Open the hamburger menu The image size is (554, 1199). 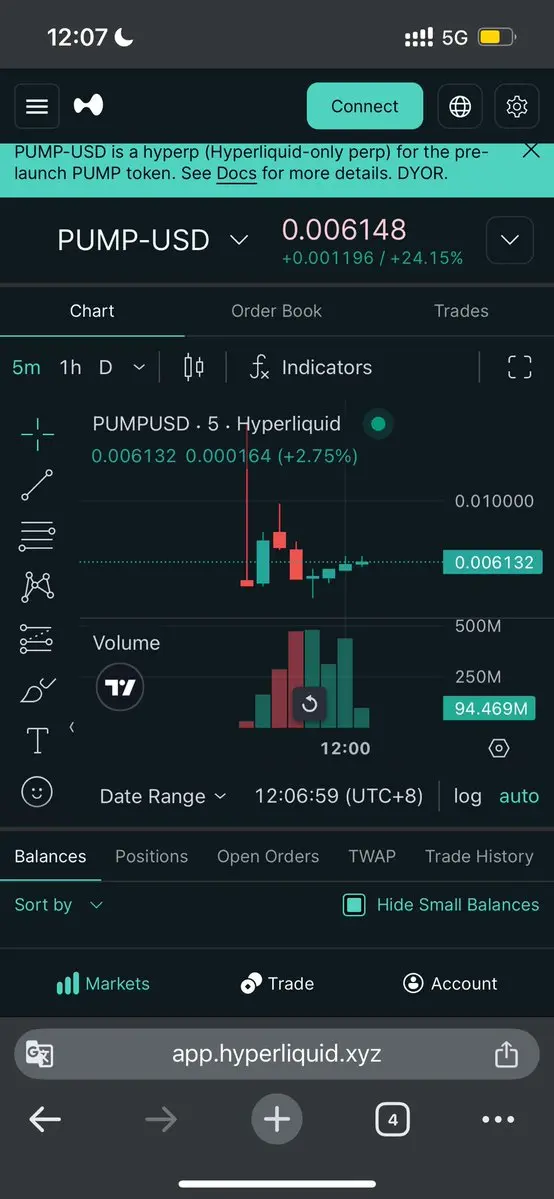click(37, 106)
